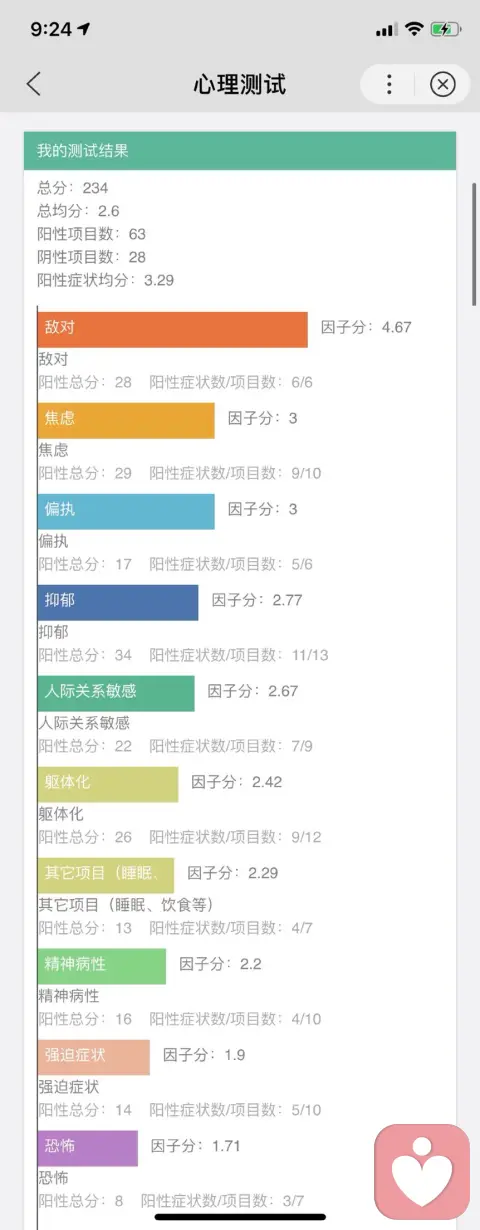Tap the battery icon in status bar

(445, 29)
